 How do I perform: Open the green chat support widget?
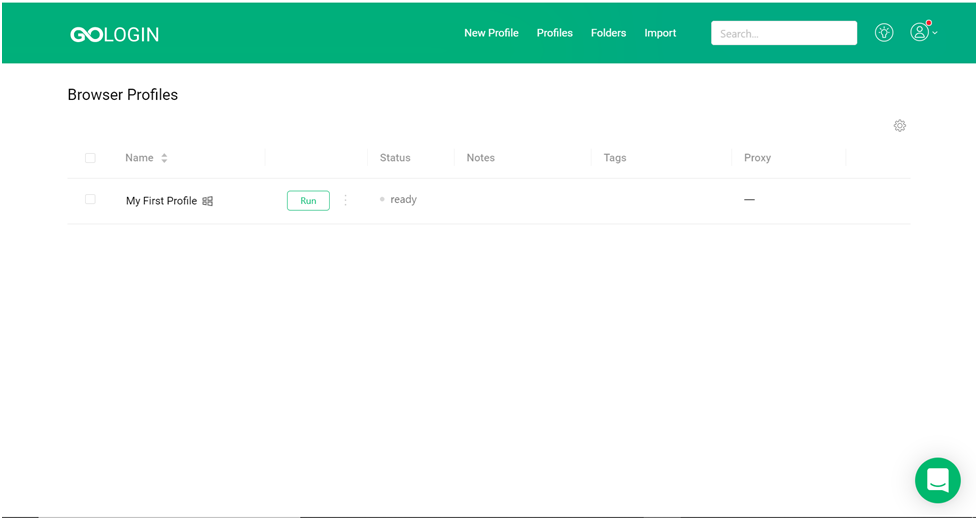937,480
